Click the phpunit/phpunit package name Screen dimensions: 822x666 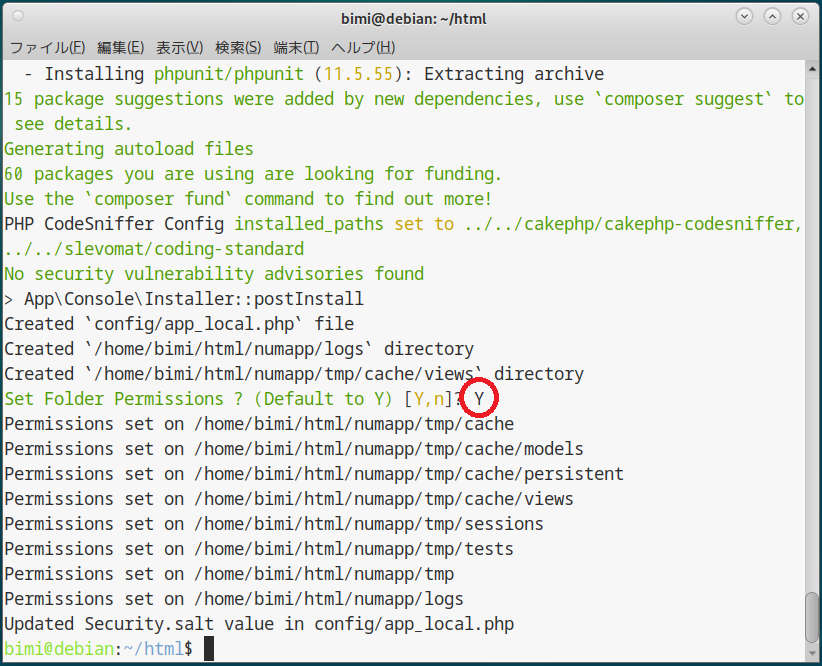click(229, 74)
